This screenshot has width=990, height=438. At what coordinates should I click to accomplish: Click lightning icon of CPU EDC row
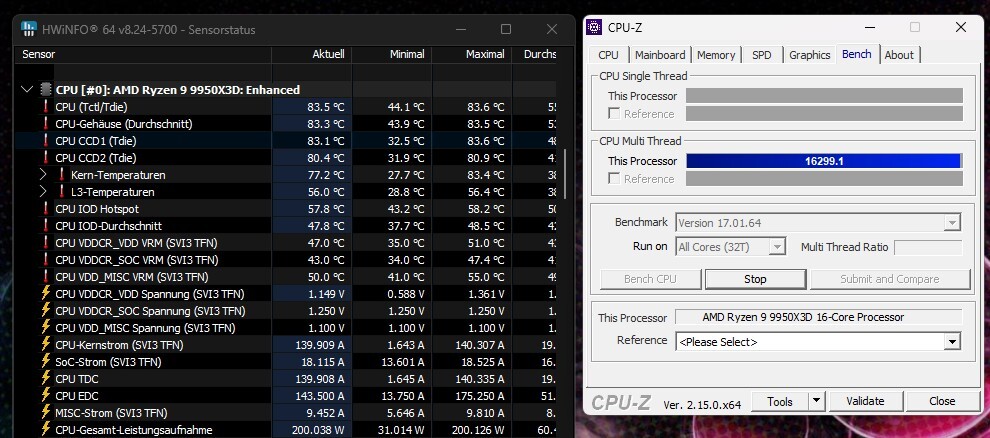pyautogui.click(x=45, y=395)
